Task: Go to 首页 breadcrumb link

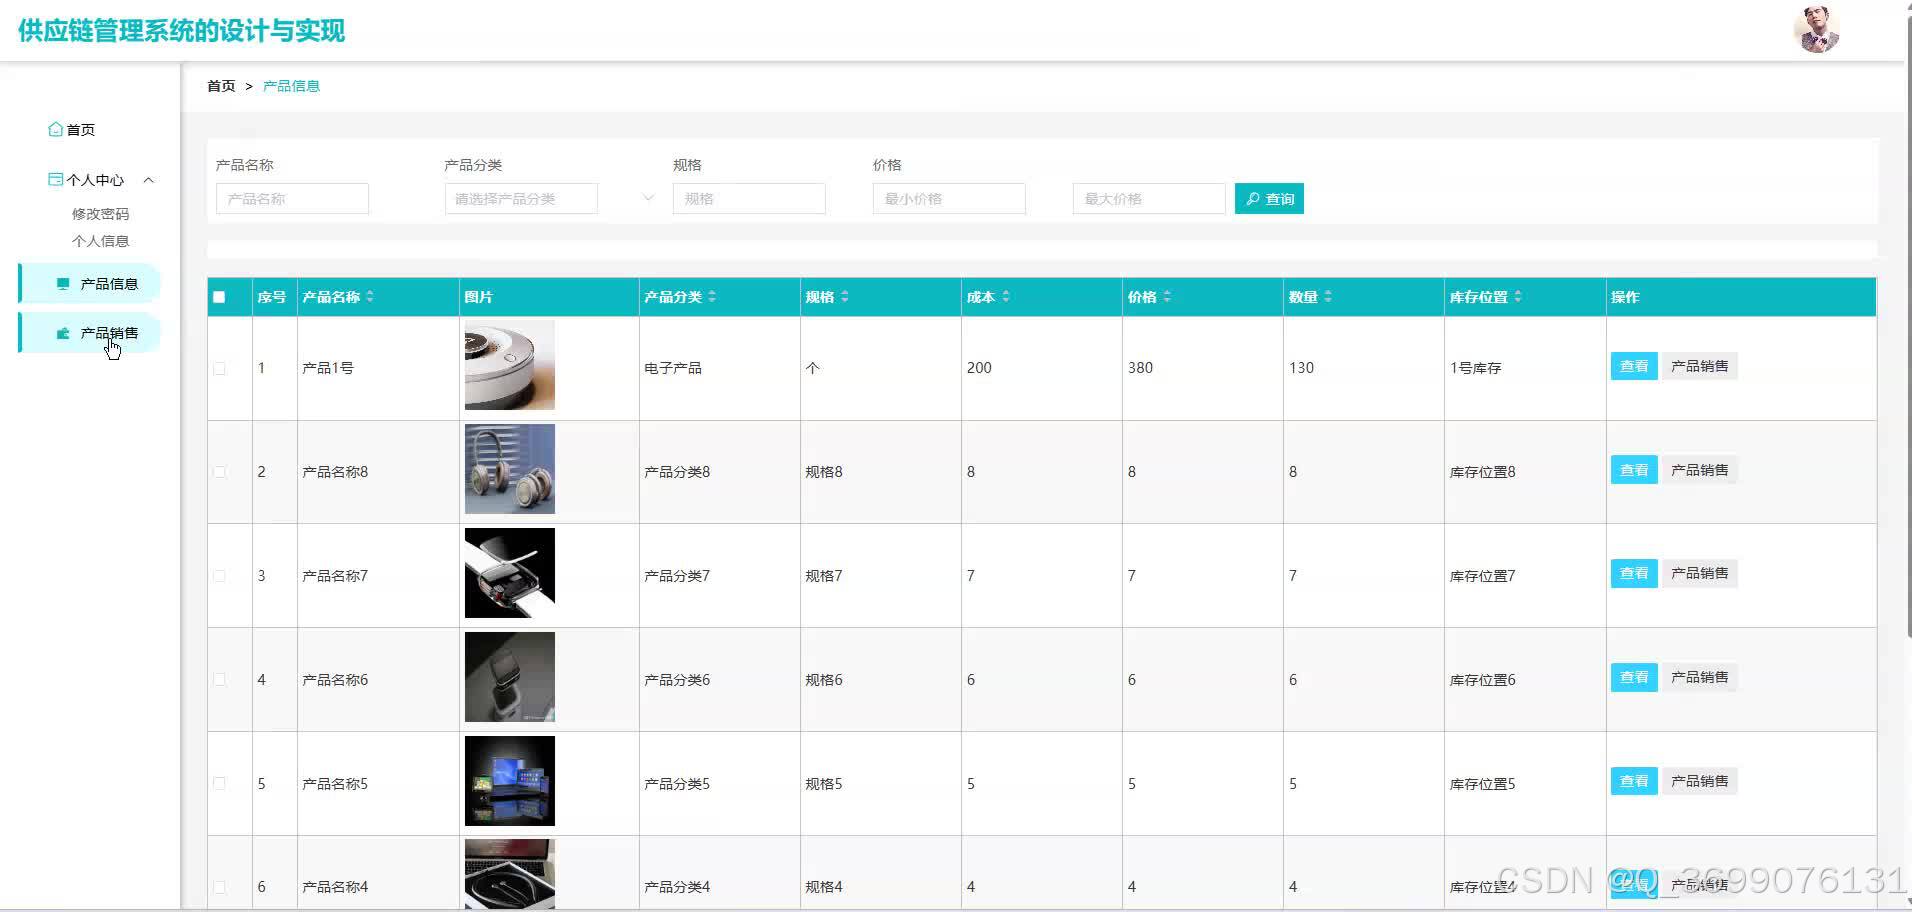Action: 221,86
